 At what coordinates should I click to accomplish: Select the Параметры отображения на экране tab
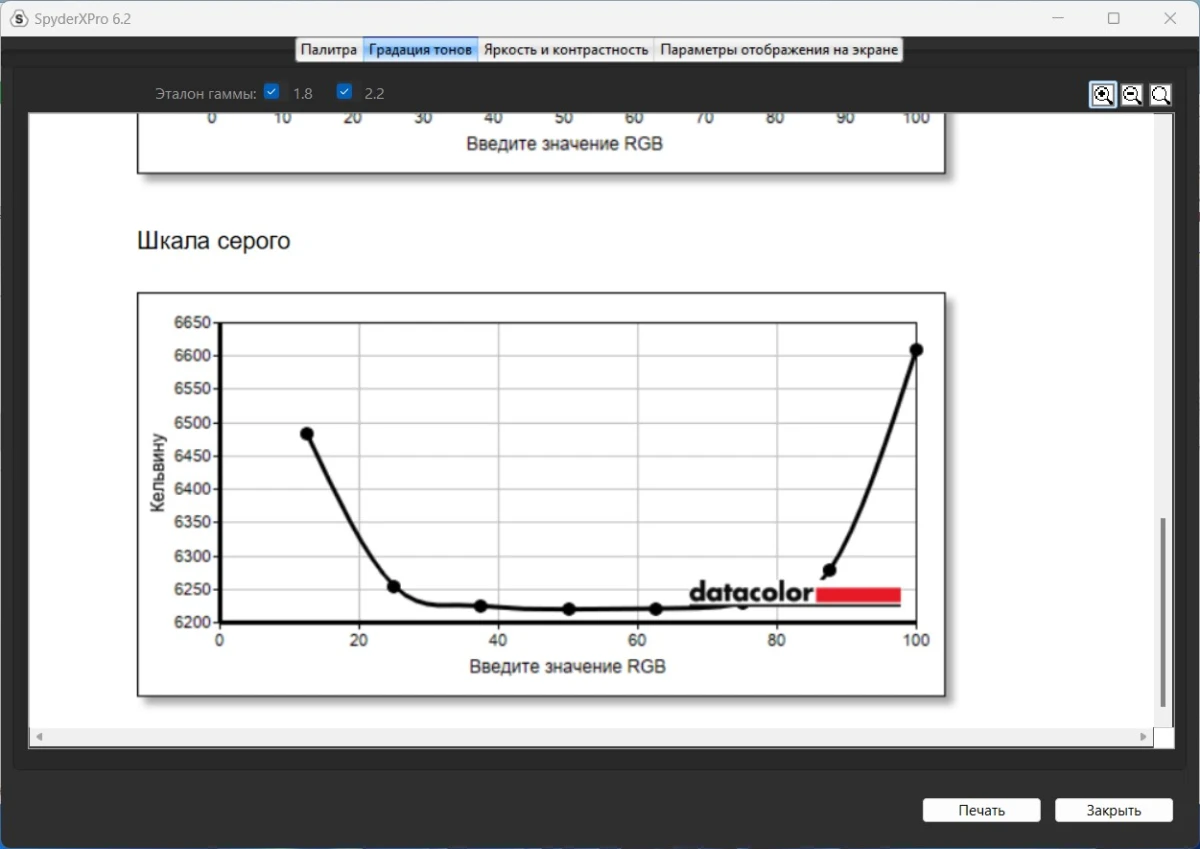779,50
